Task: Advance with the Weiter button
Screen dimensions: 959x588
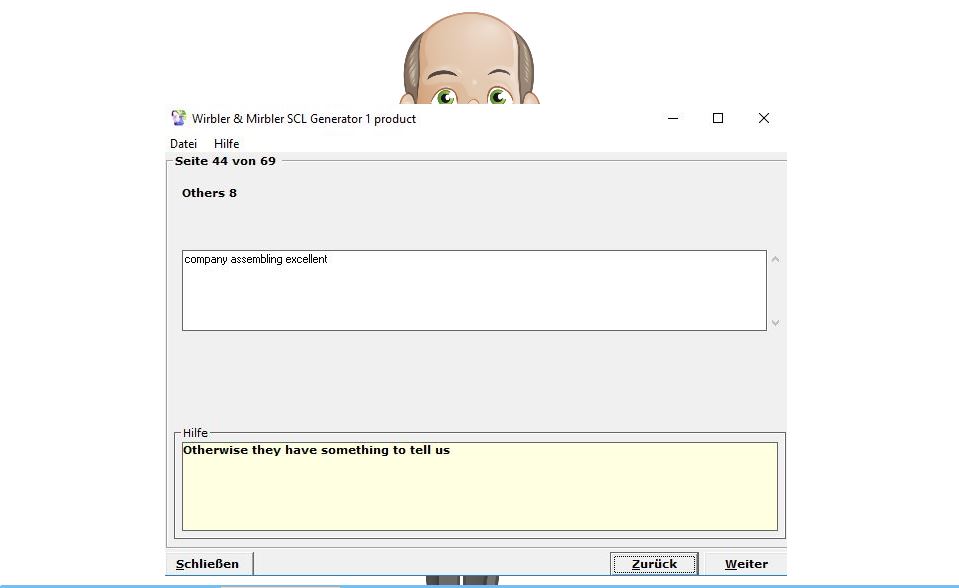Action: pyautogui.click(x=746, y=563)
